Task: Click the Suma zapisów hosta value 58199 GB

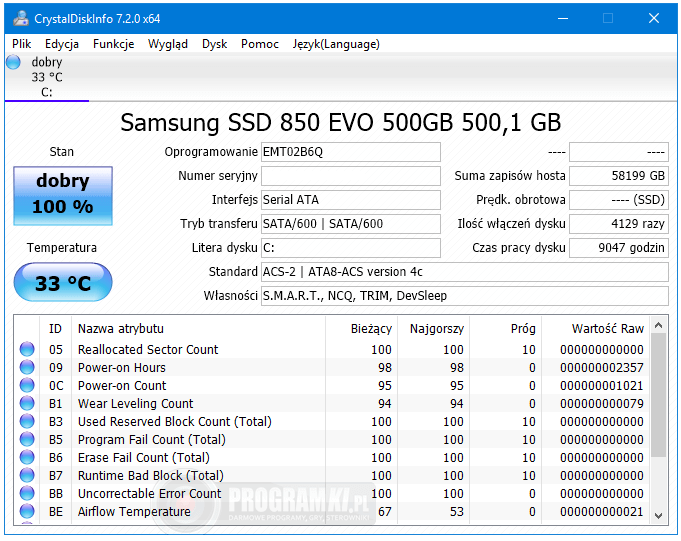Action: pos(618,176)
